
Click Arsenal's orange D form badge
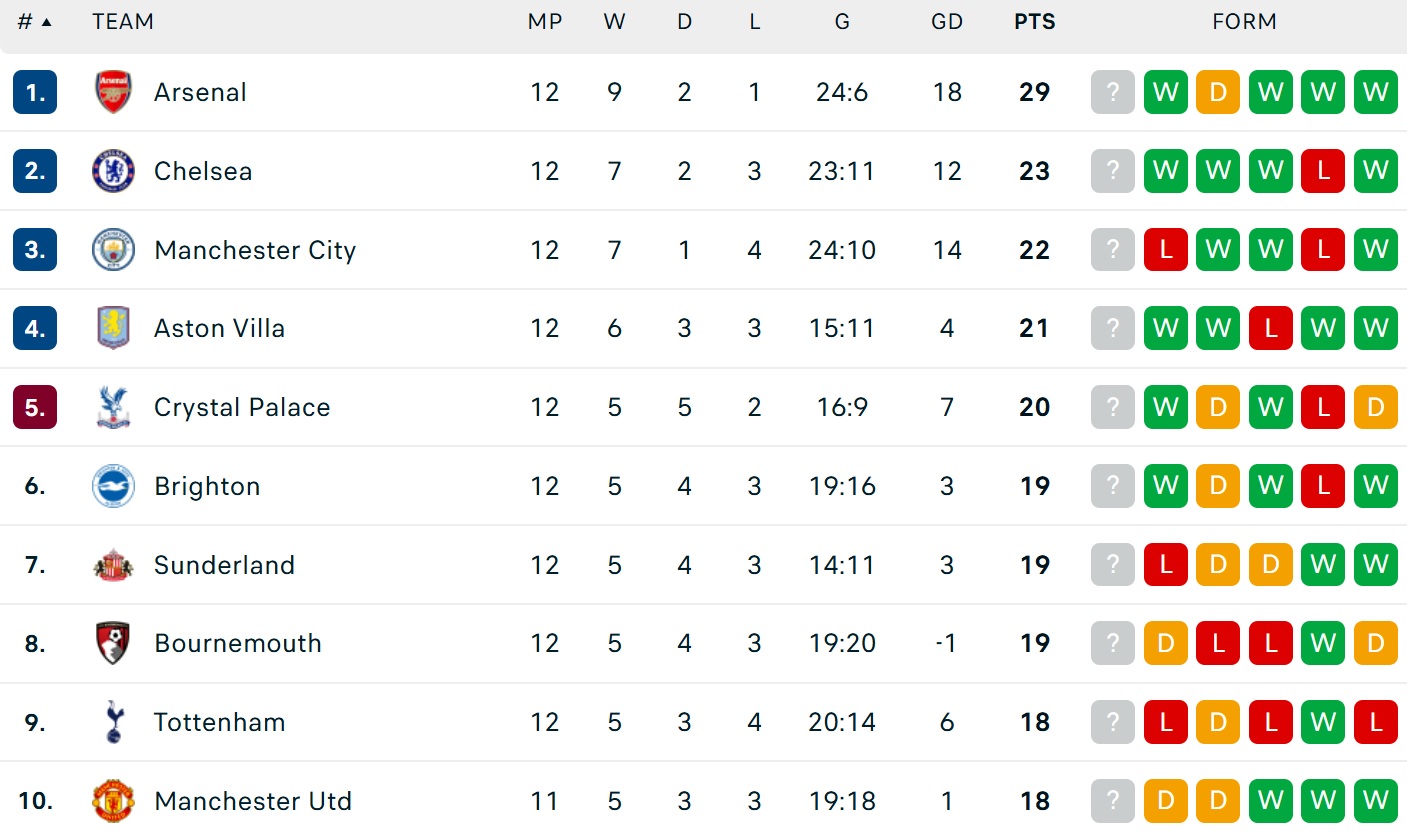[1218, 92]
